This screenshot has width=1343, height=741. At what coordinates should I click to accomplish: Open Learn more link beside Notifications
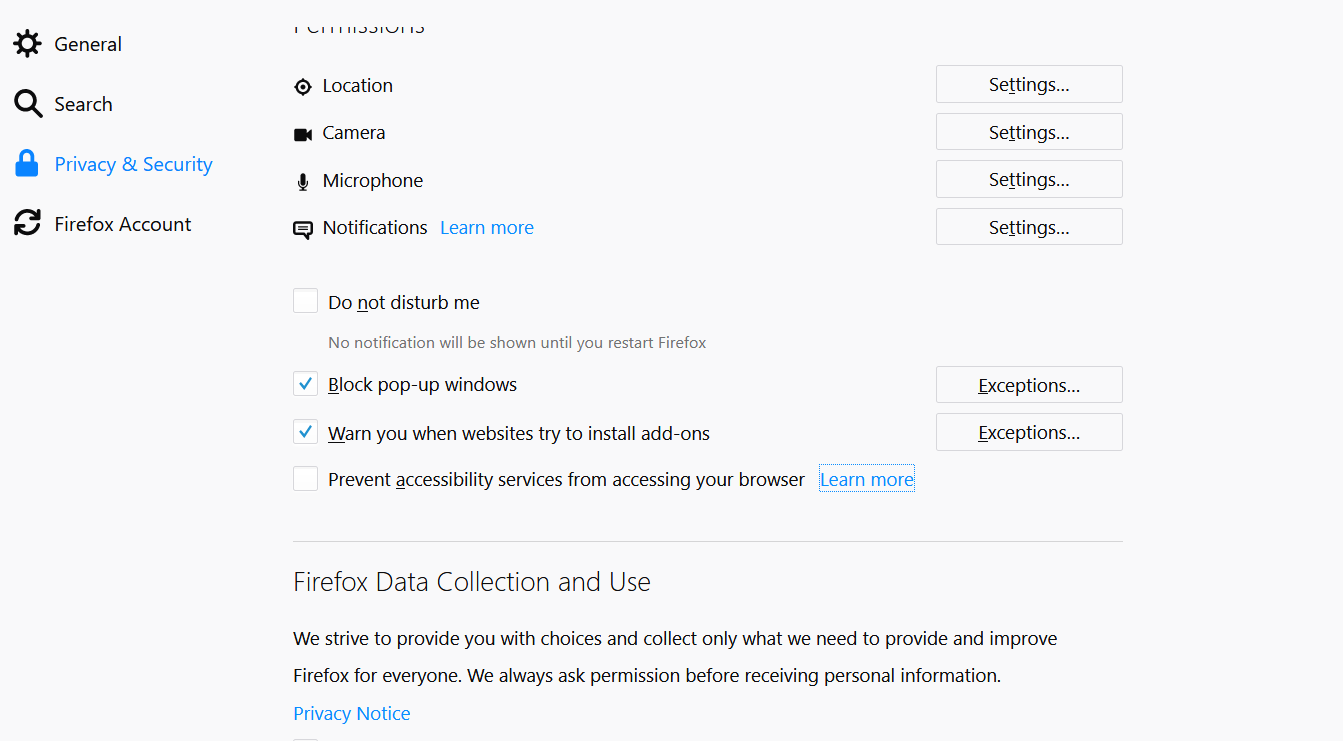click(x=487, y=228)
